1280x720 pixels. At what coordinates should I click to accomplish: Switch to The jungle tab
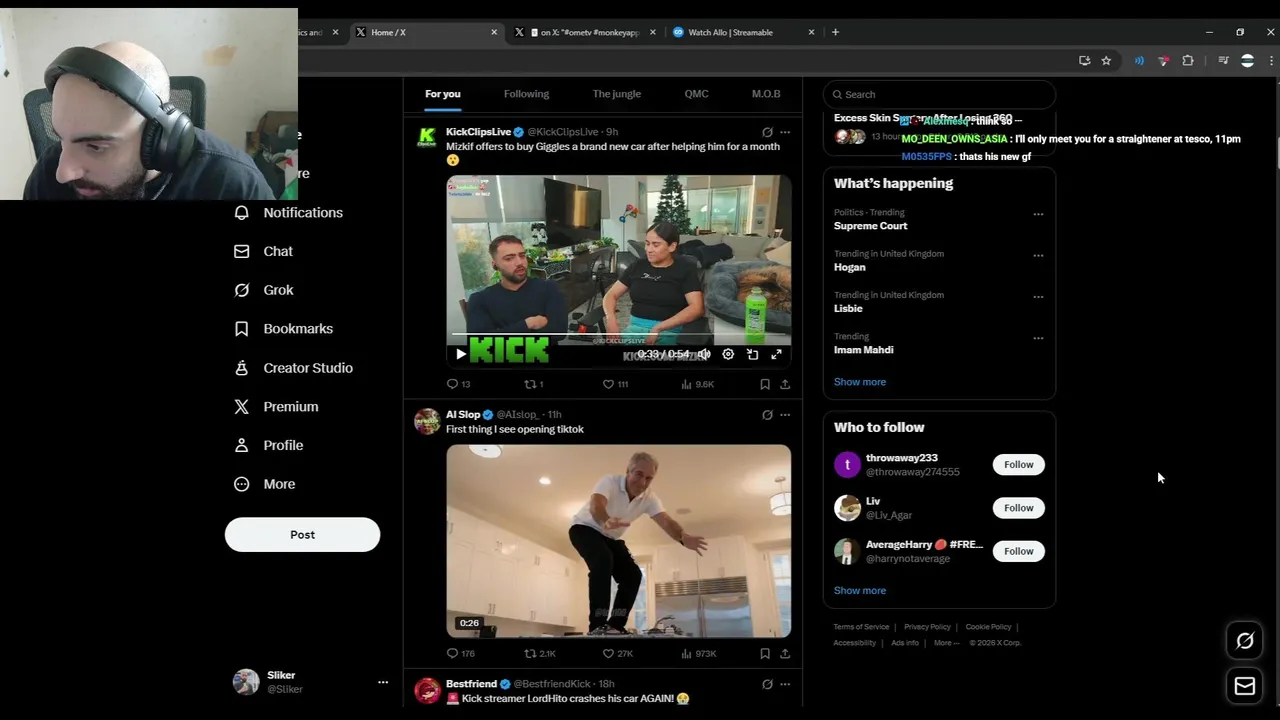(x=616, y=94)
